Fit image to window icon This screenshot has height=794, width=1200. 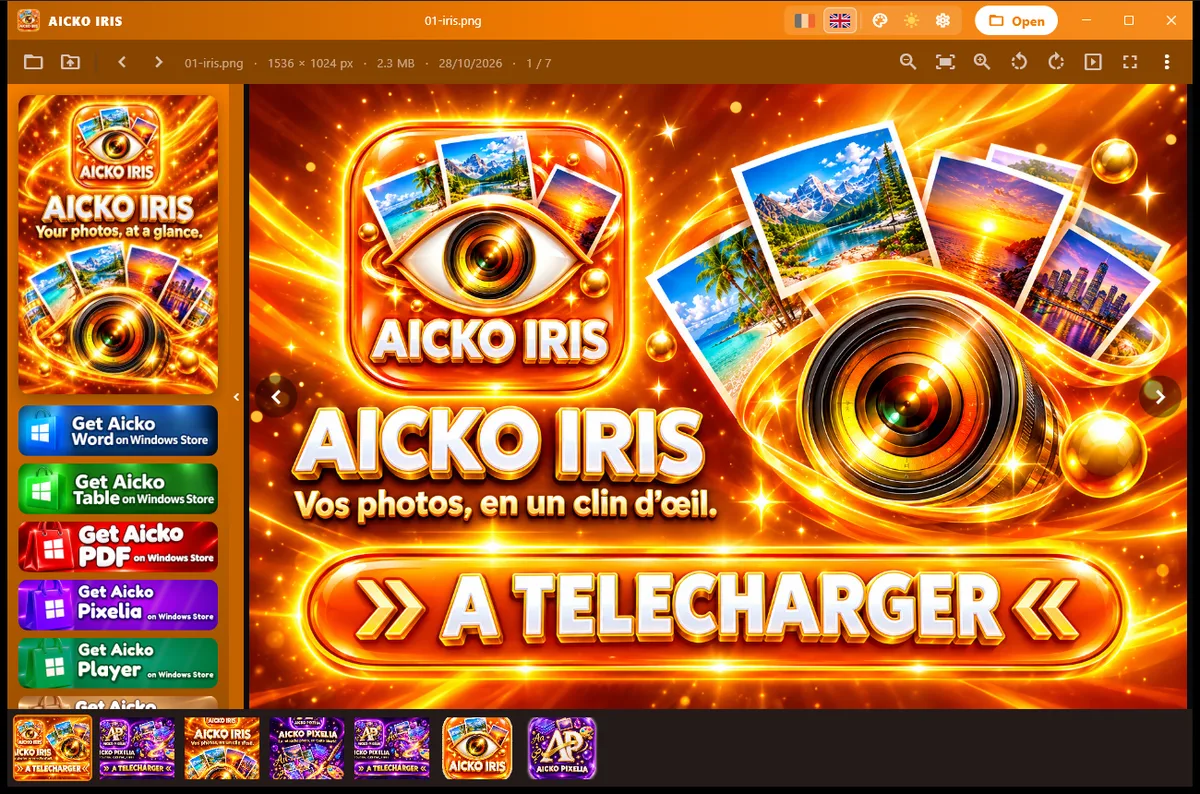point(945,62)
